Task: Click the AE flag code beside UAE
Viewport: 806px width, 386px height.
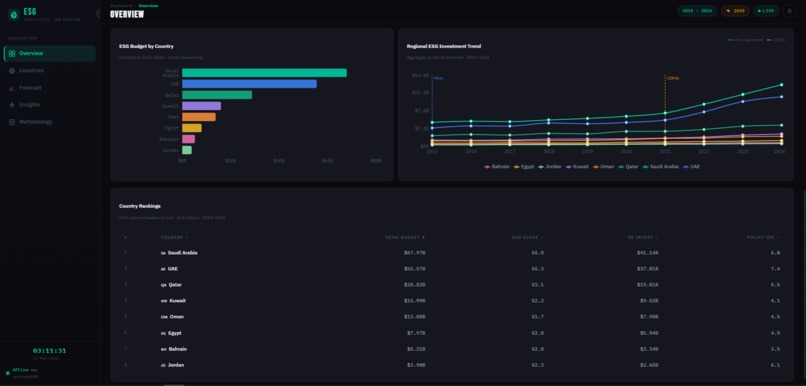Action: coord(163,269)
